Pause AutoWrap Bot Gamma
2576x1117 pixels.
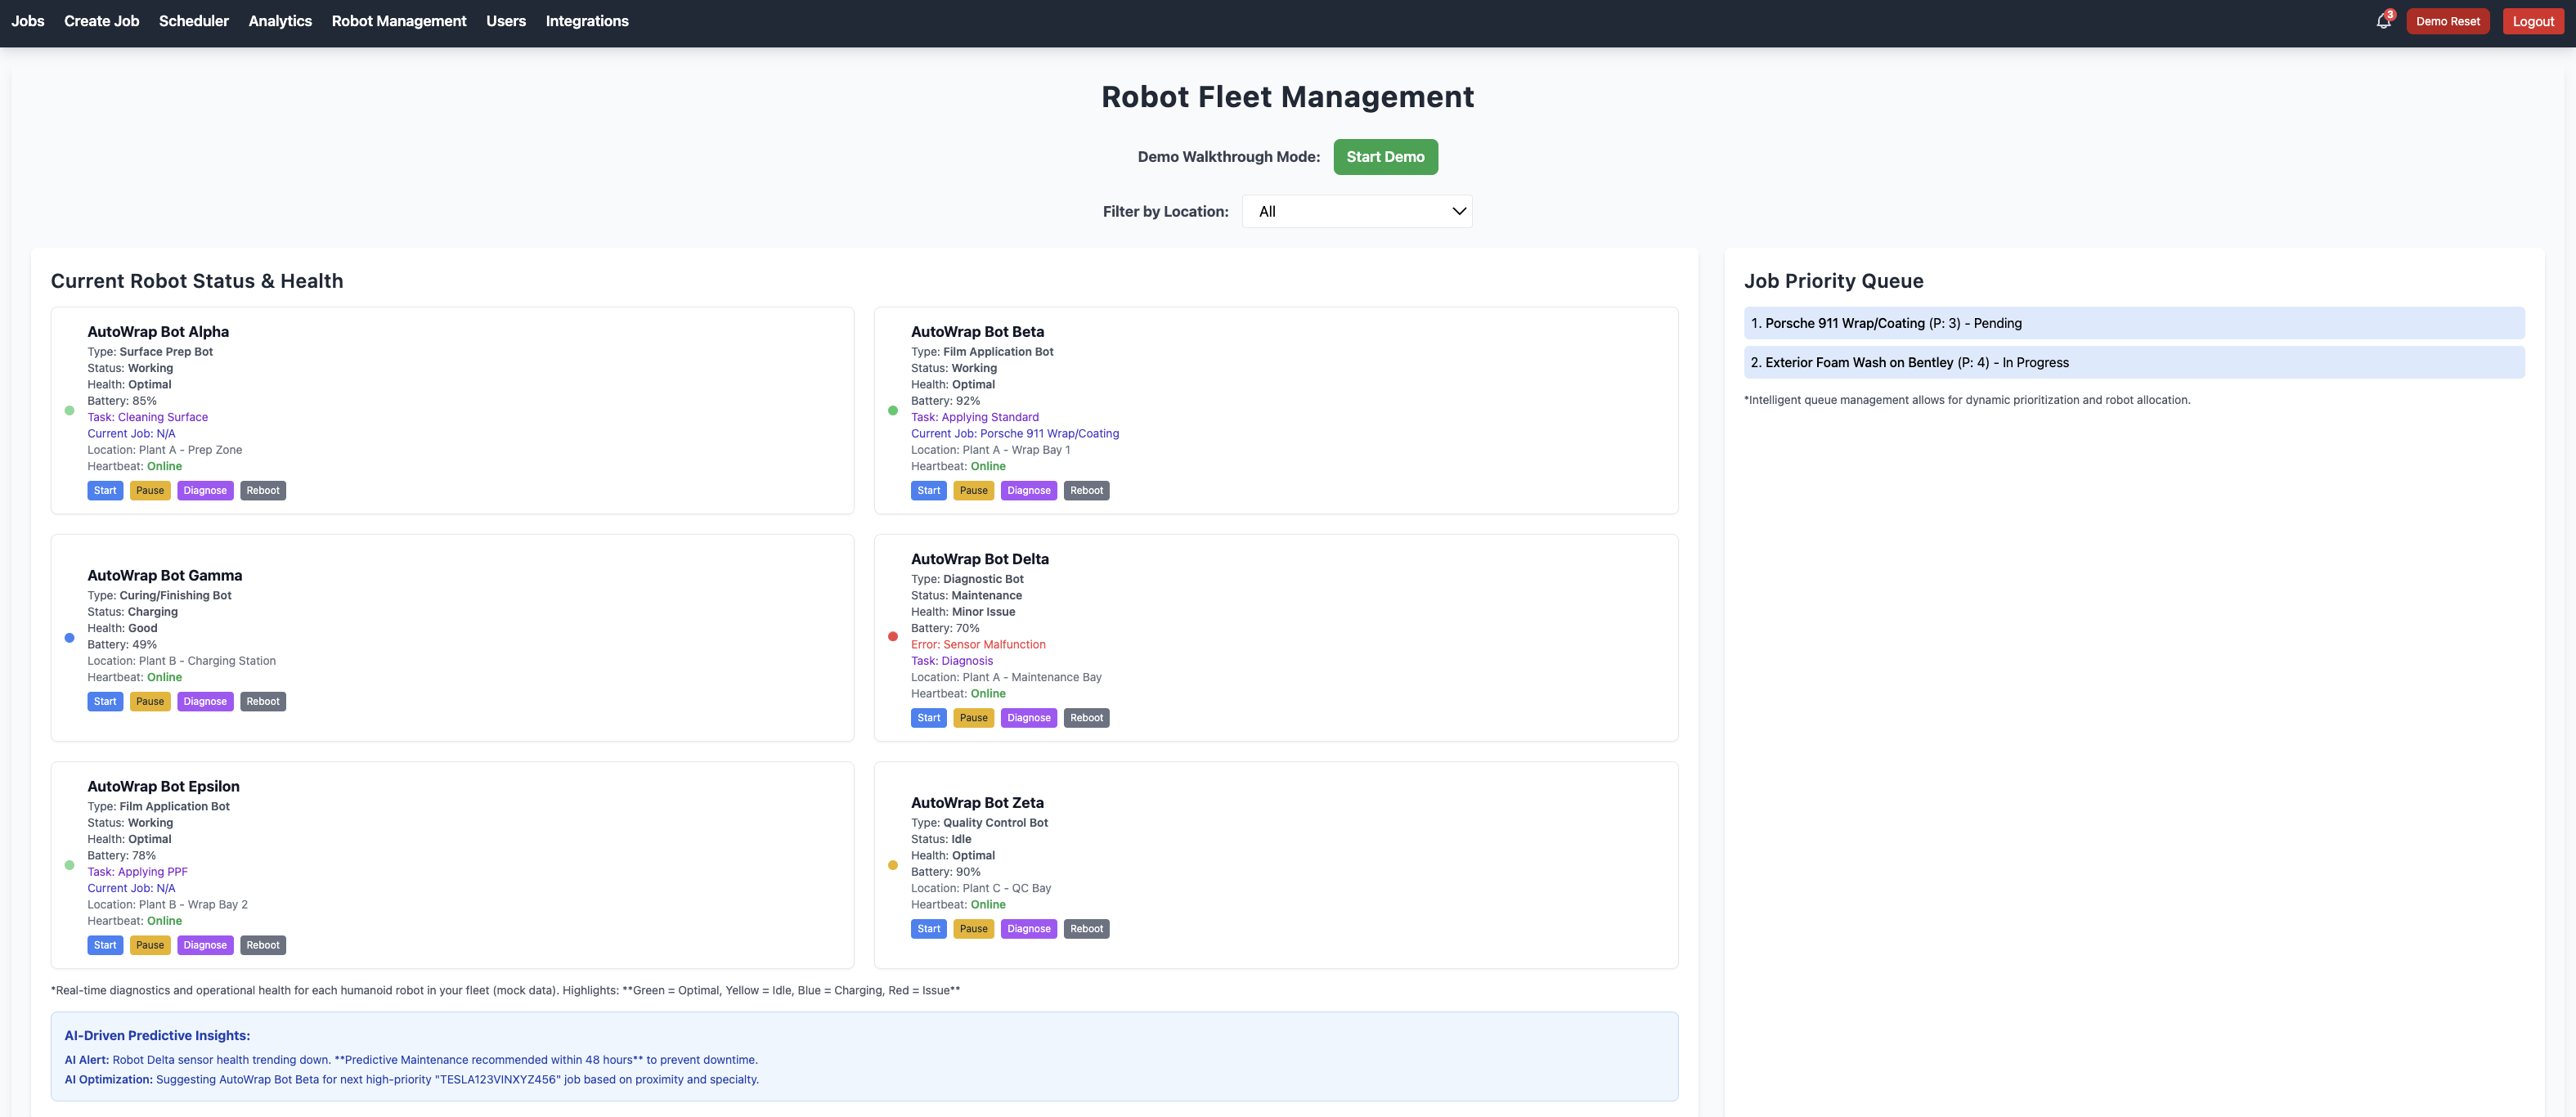click(150, 702)
